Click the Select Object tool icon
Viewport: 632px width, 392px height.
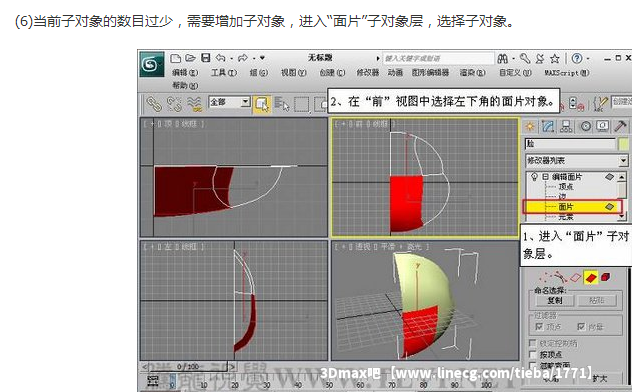coord(262,104)
